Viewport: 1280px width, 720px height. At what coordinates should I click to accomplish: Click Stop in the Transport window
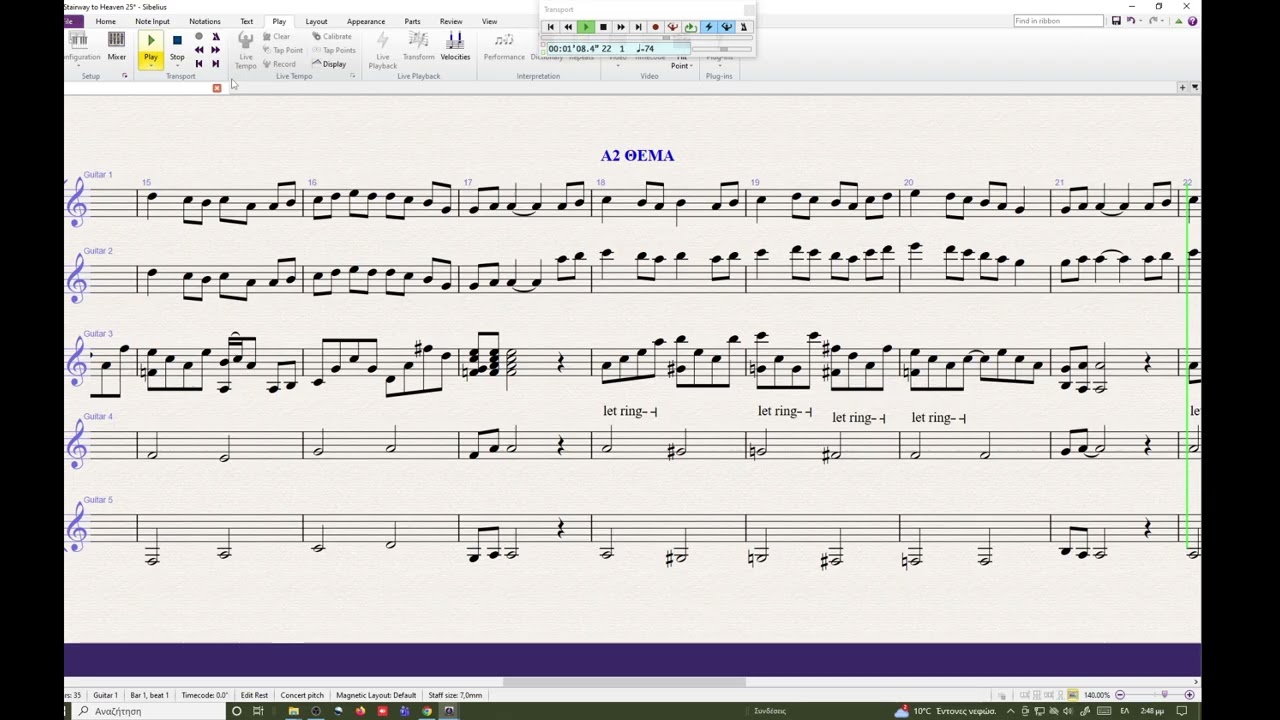[603, 27]
